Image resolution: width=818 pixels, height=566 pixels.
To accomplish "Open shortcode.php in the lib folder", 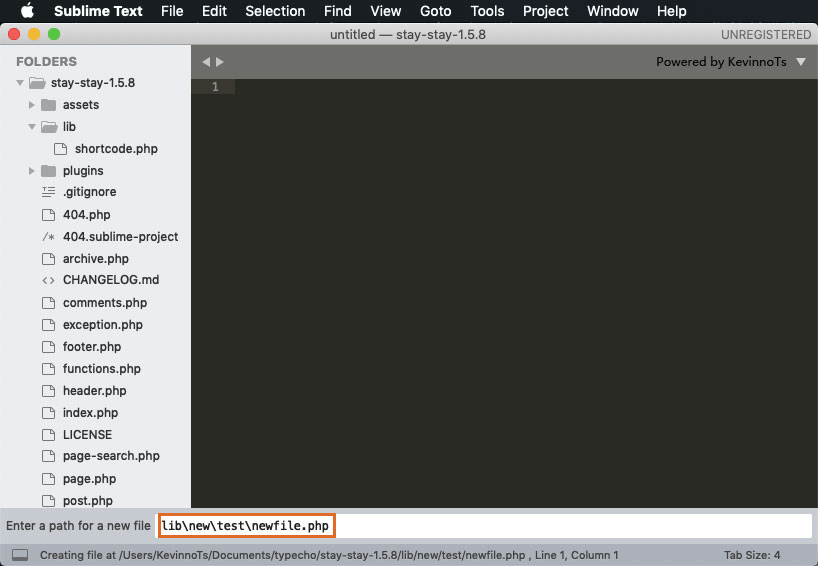I will click(x=116, y=149).
